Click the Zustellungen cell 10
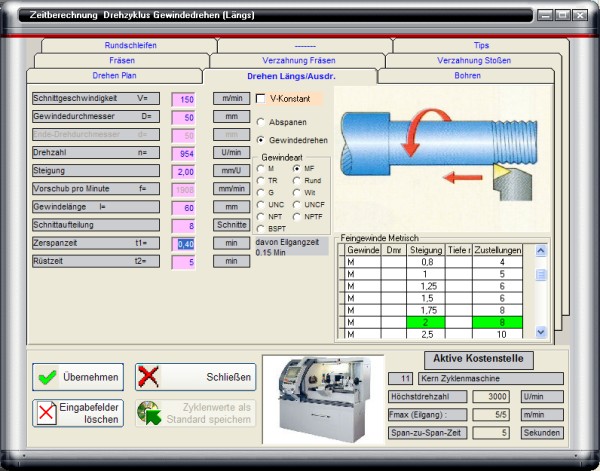Screen dimensions: 600x471 coord(497,334)
